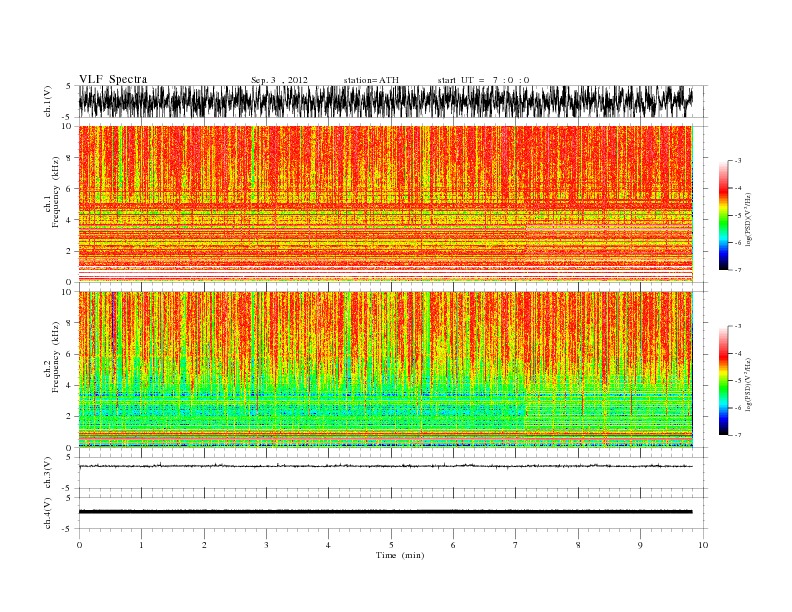Select the "Time (min)" axis label

[x=400, y=555]
